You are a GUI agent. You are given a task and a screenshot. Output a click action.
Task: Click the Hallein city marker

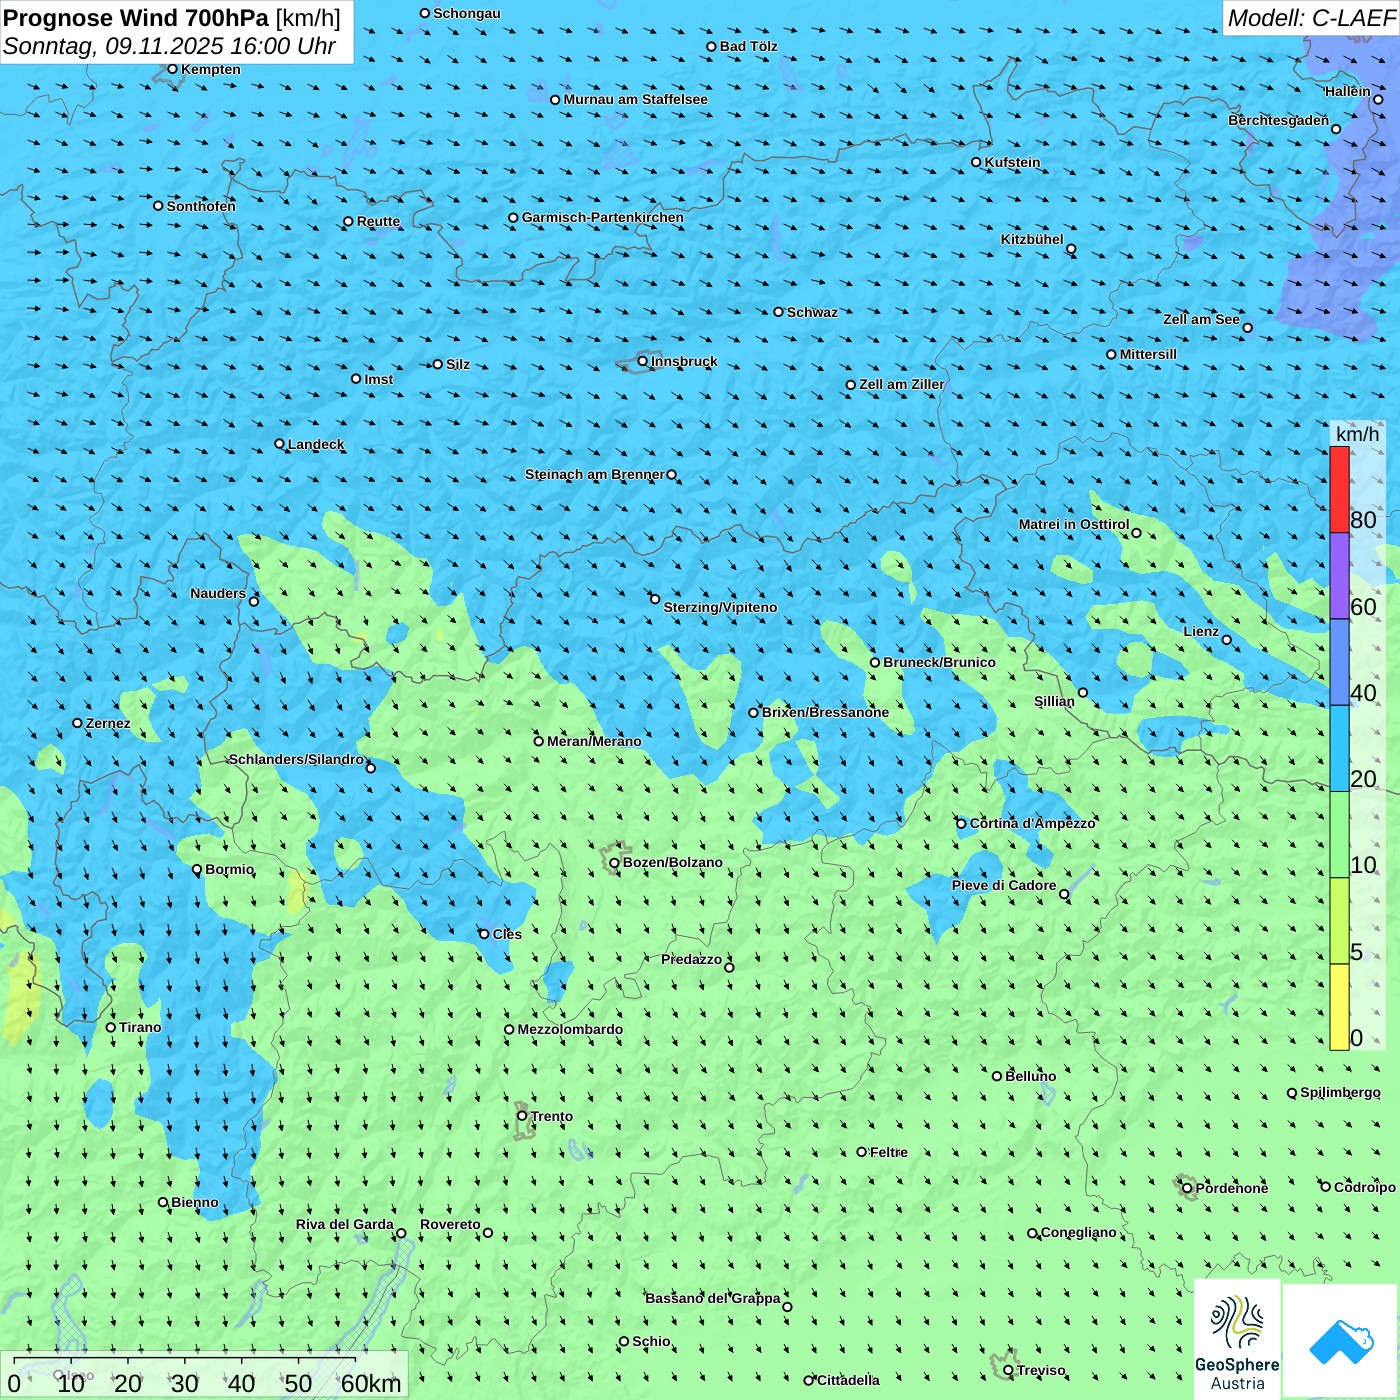click(1378, 99)
